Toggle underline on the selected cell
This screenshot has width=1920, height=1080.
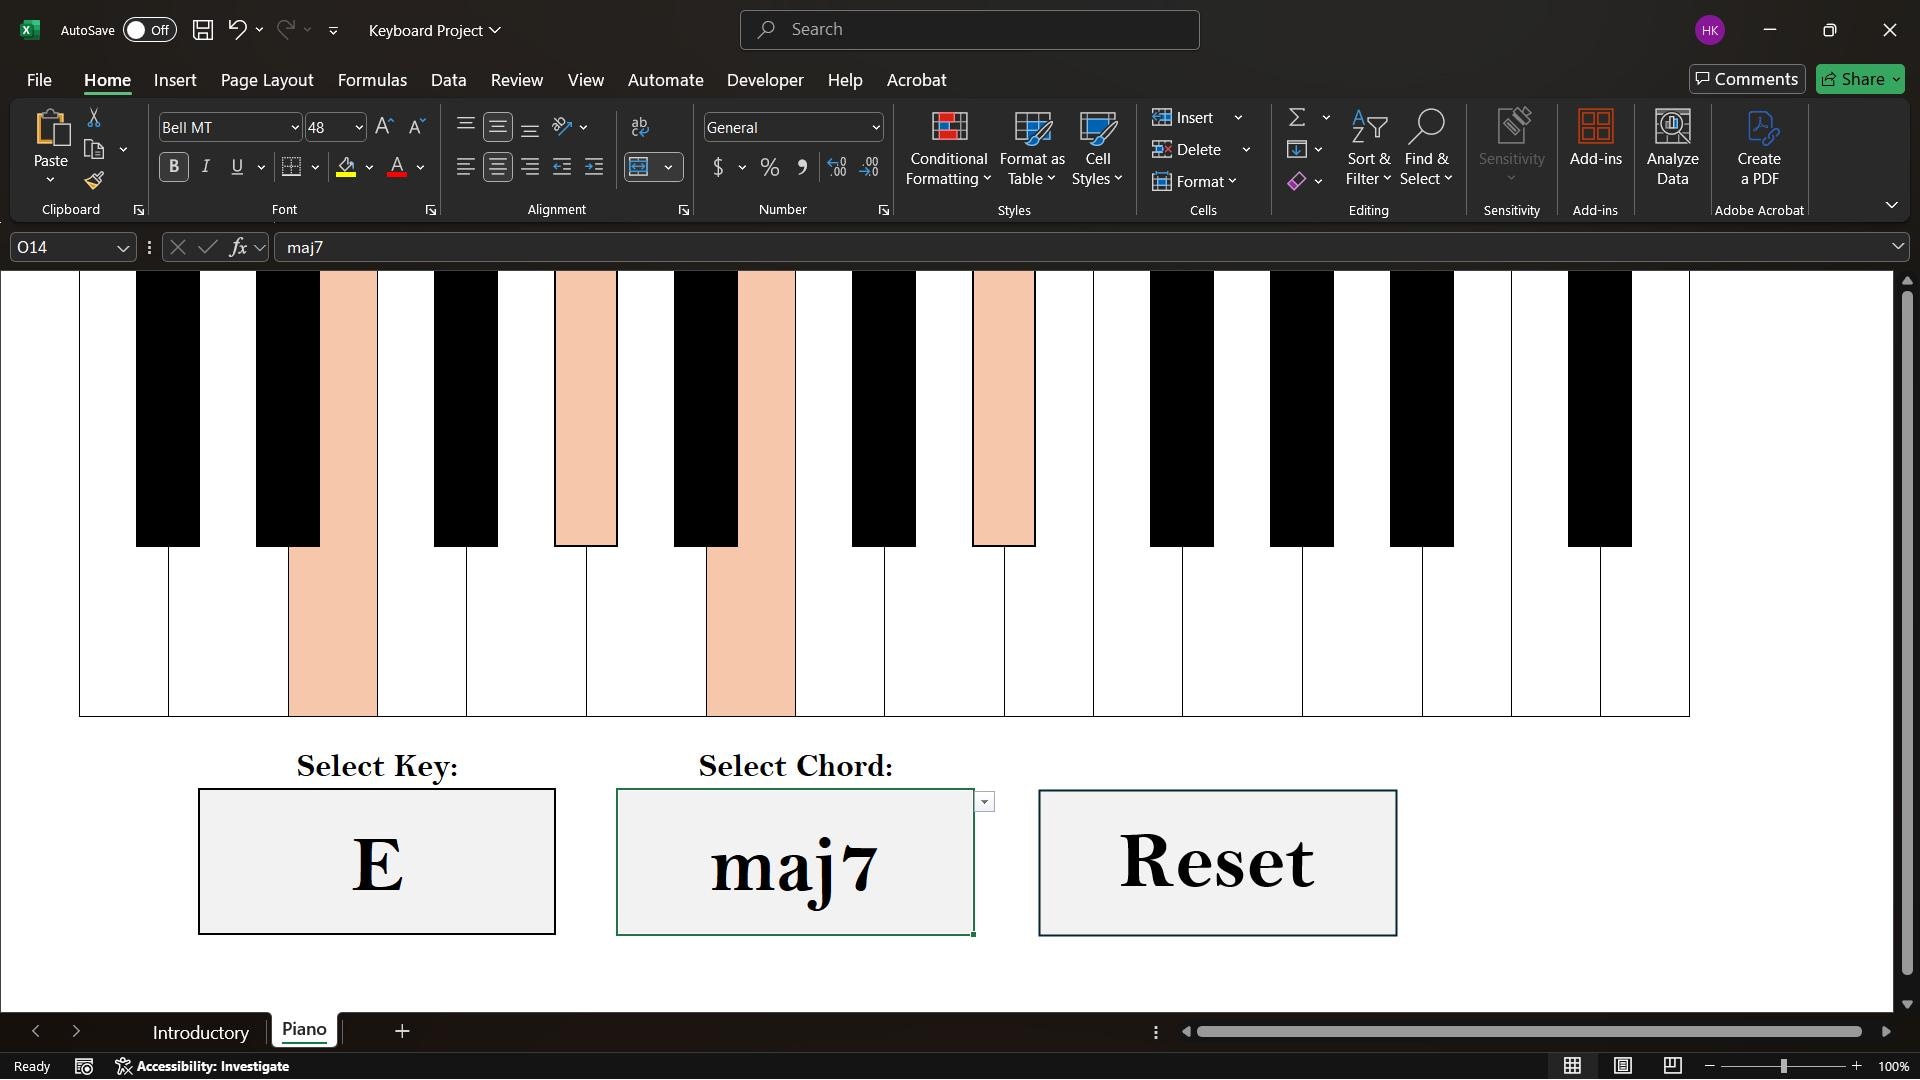237,167
